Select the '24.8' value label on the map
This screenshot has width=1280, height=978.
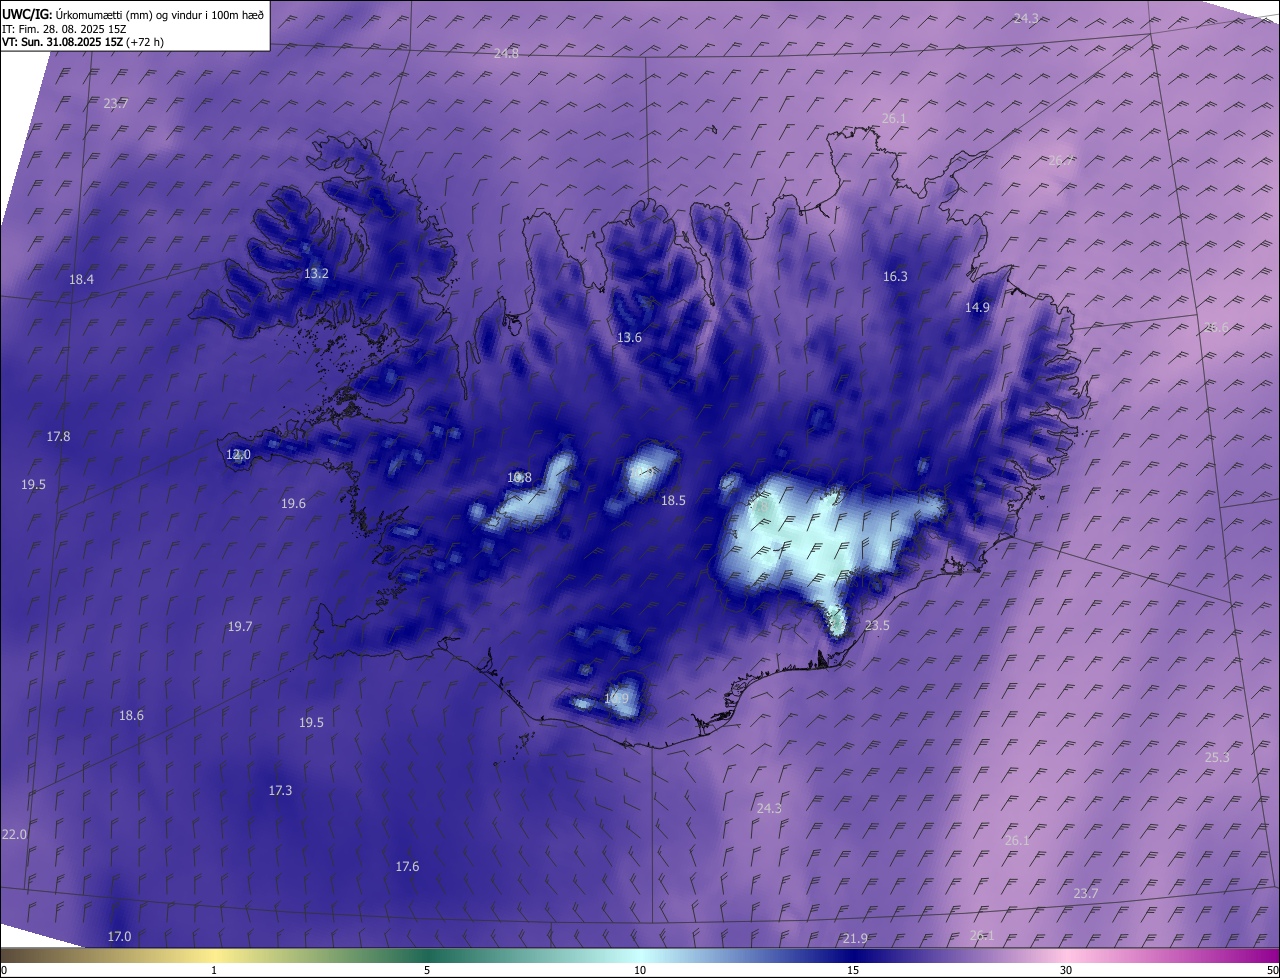[507, 53]
